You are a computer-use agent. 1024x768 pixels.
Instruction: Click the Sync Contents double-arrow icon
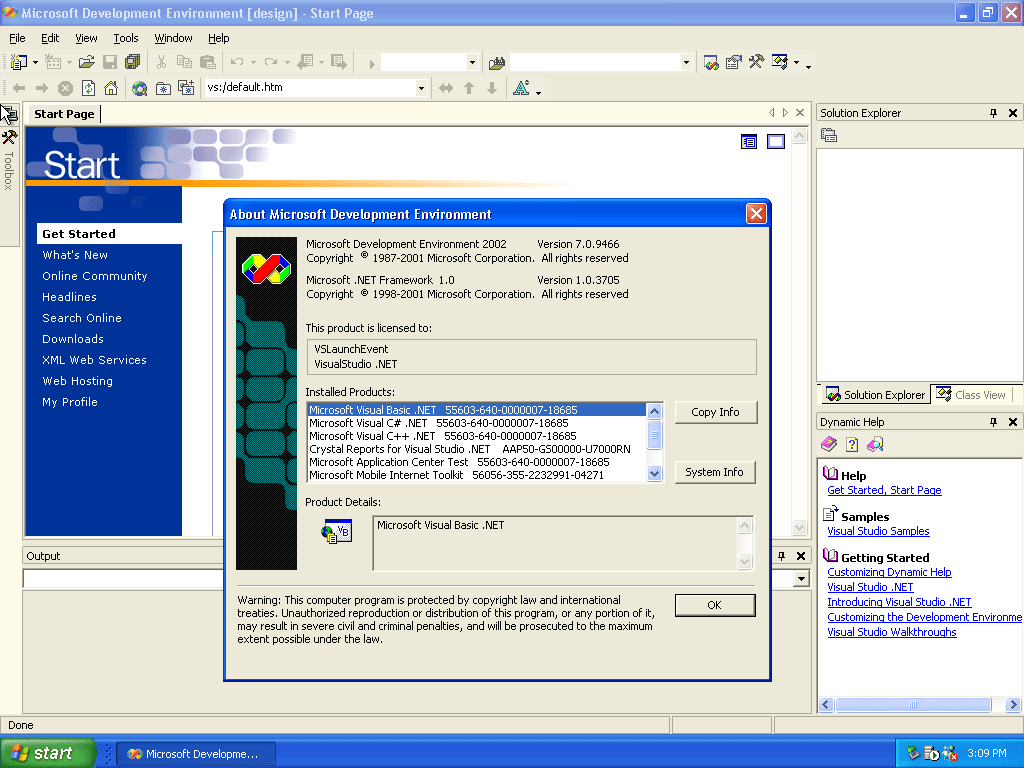click(446, 88)
